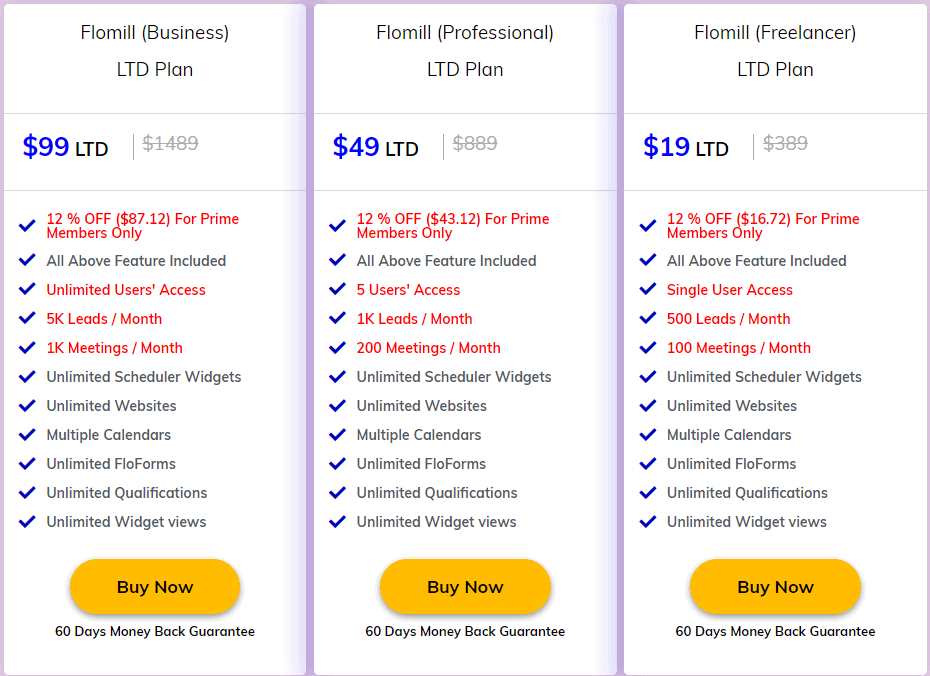Click the checkmark beside Unlimited FloForms in Freelancer plan
Image resolution: width=930 pixels, height=676 pixels.
coord(647,464)
